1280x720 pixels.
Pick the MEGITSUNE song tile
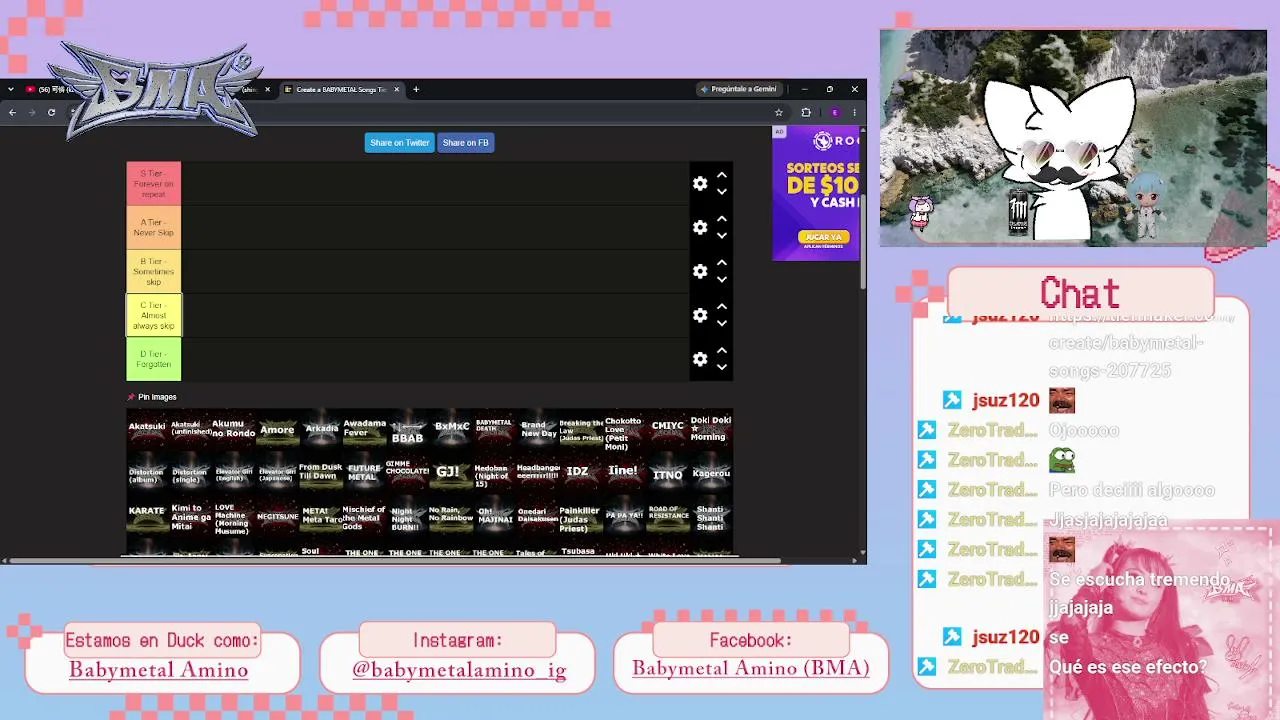point(277,514)
